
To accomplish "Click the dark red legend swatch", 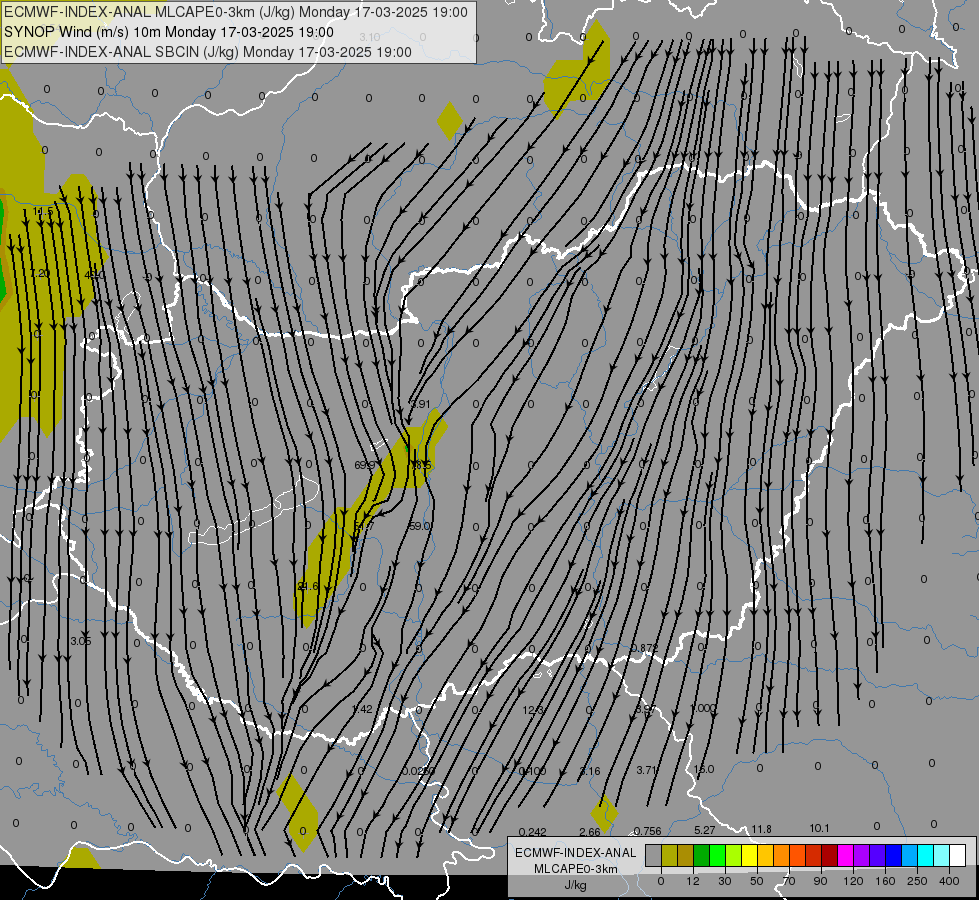I will [x=830, y=855].
